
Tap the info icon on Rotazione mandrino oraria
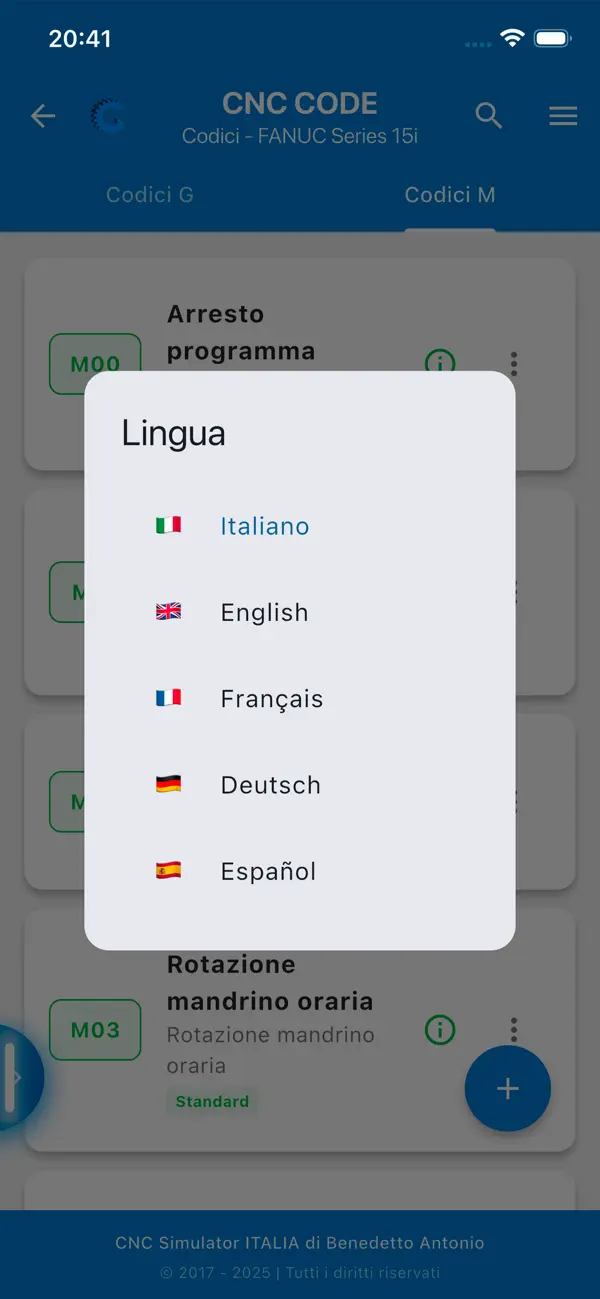point(440,1030)
